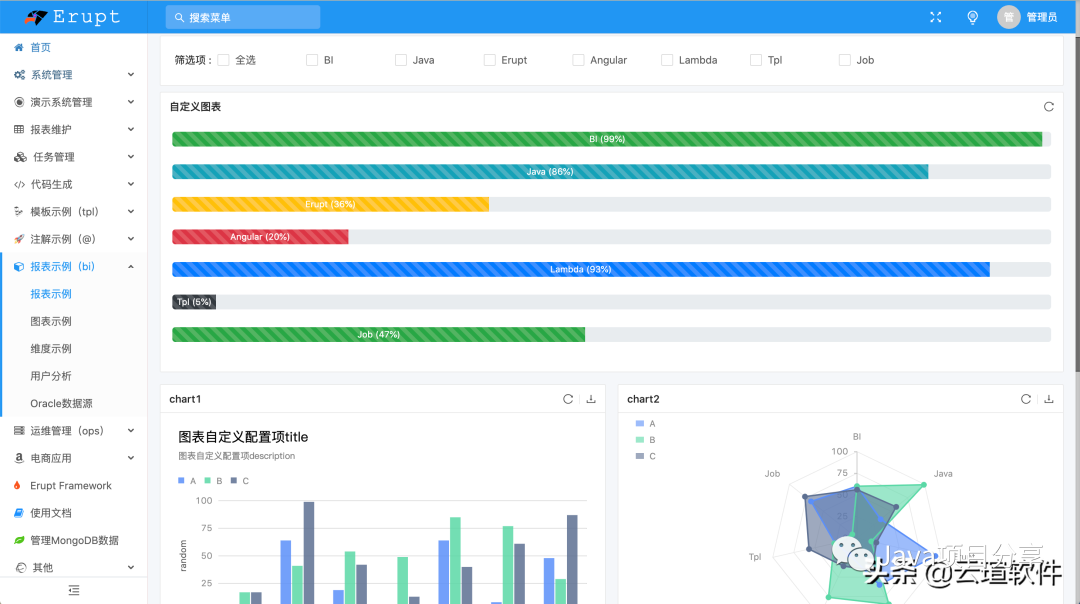Check the Angular filter checkbox
This screenshot has height=604, width=1080.
coord(578,59)
